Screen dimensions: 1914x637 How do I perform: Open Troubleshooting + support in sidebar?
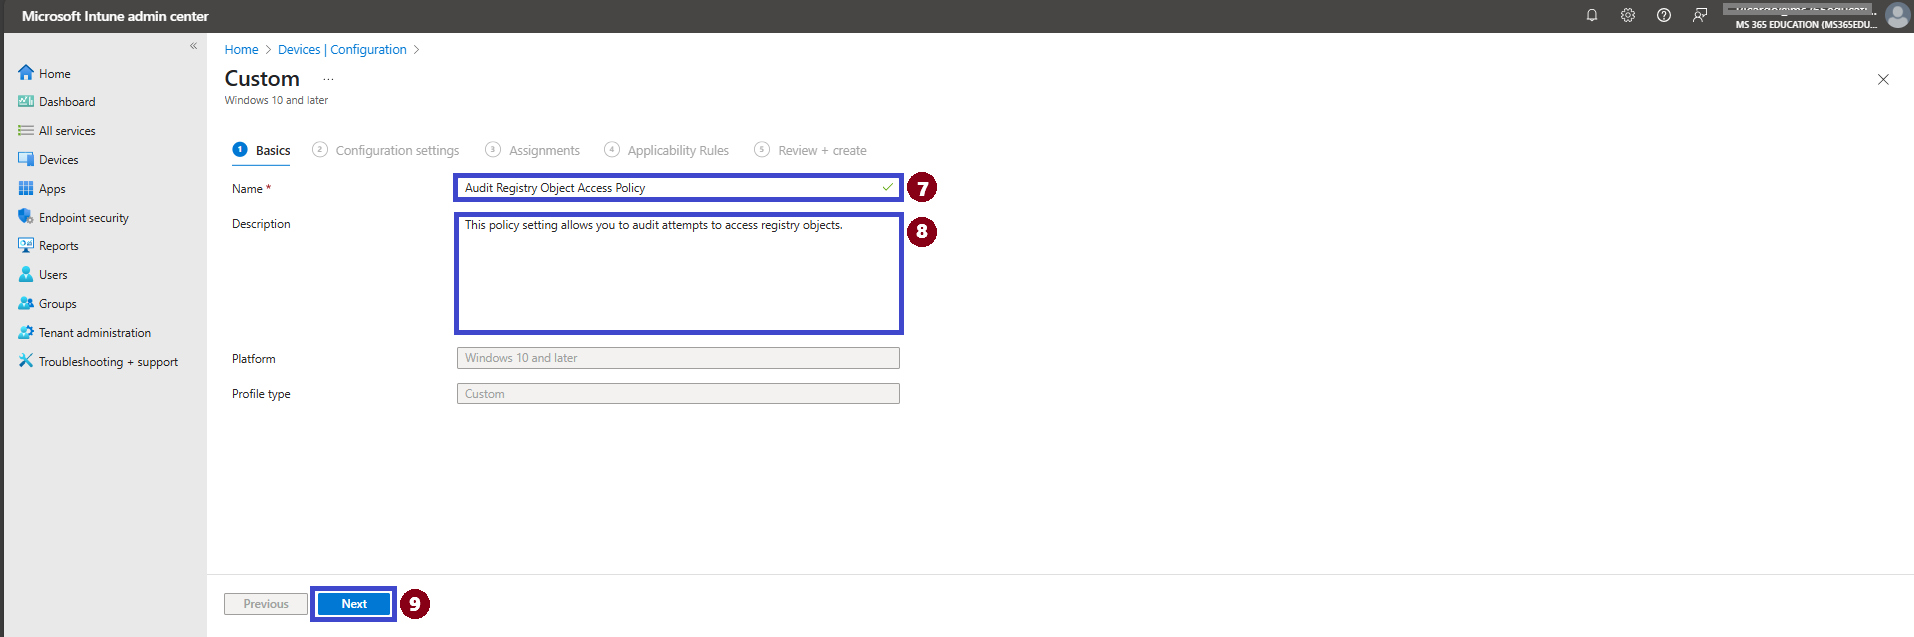[108, 361]
